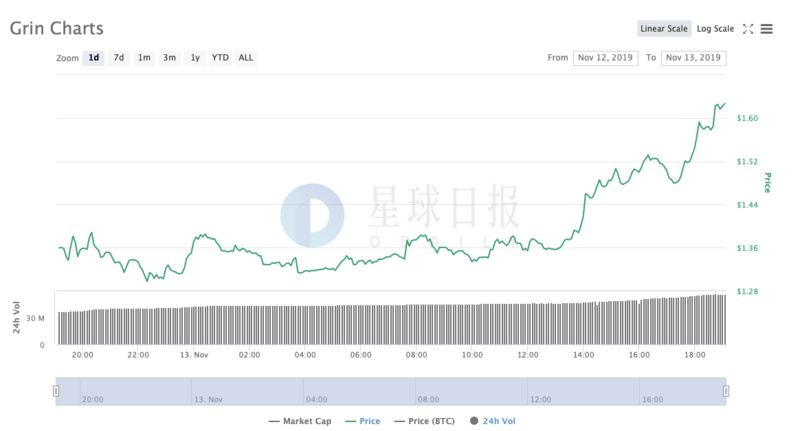
Task: Switch to Linear Scale
Action: pyautogui.click(x=664, y=29)
